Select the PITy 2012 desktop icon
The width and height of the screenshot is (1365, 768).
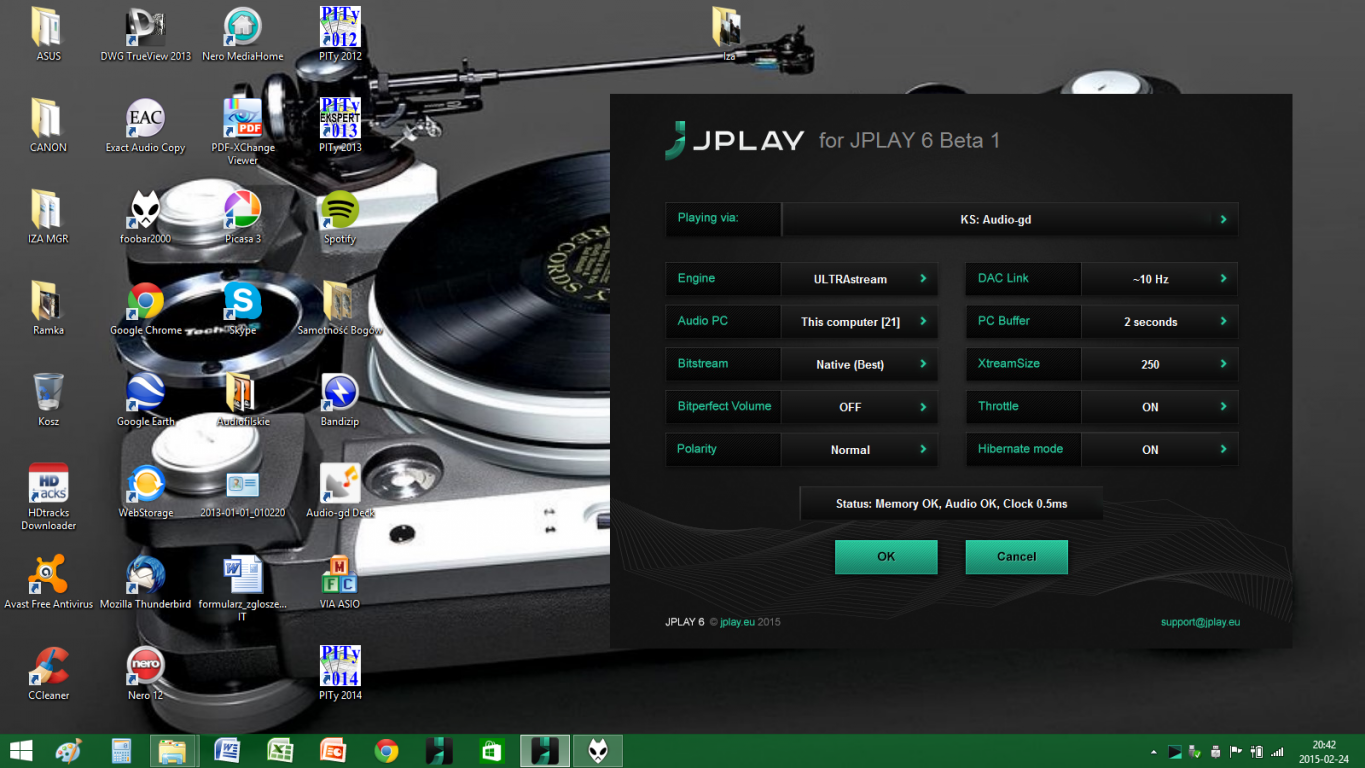[340, 34]
